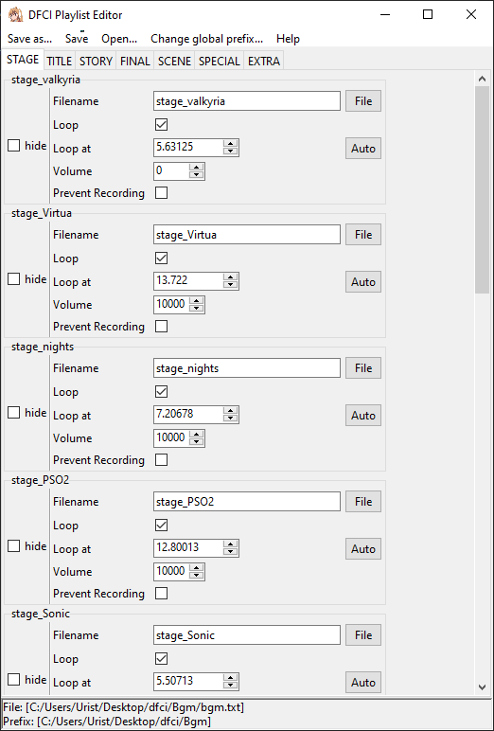The image size is (494, 731).
Task: Click scrollbar down arrow
Action: 482,687
